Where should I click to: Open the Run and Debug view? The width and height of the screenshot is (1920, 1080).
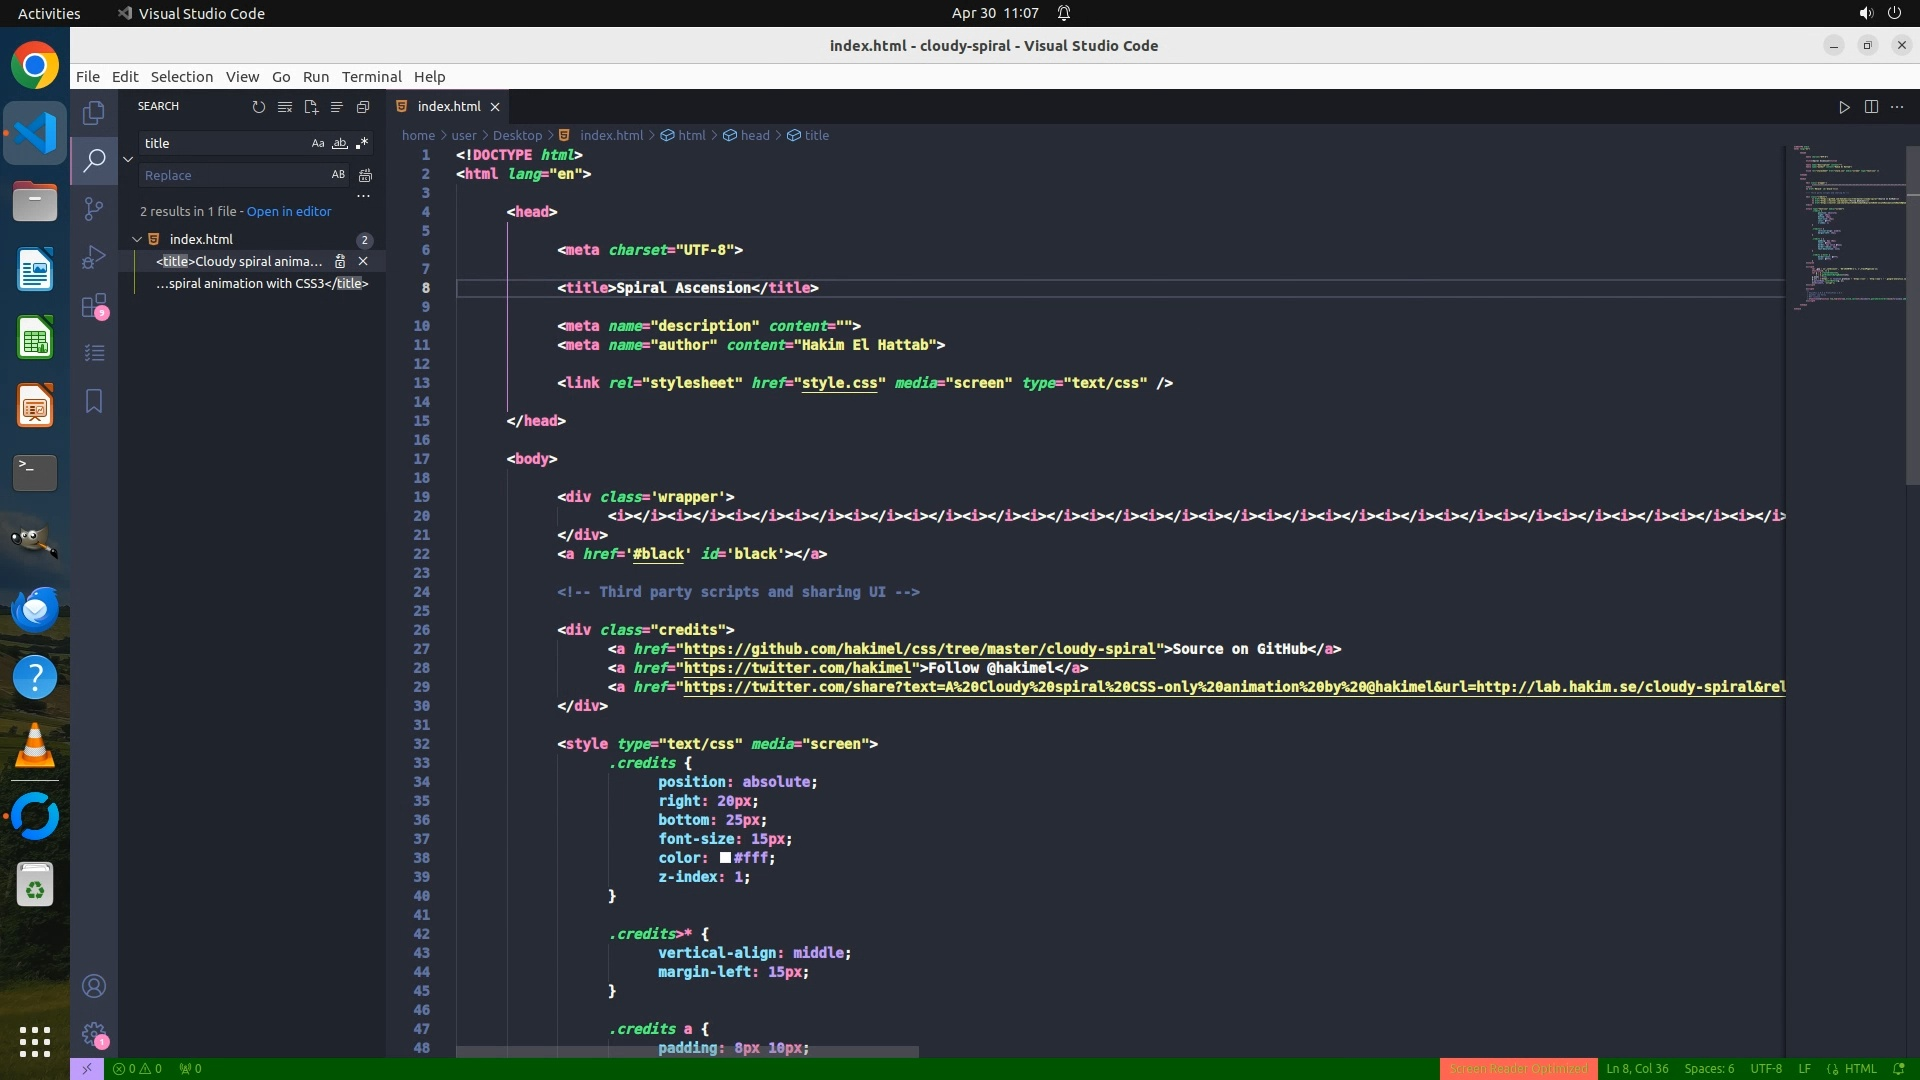(94, 257)
